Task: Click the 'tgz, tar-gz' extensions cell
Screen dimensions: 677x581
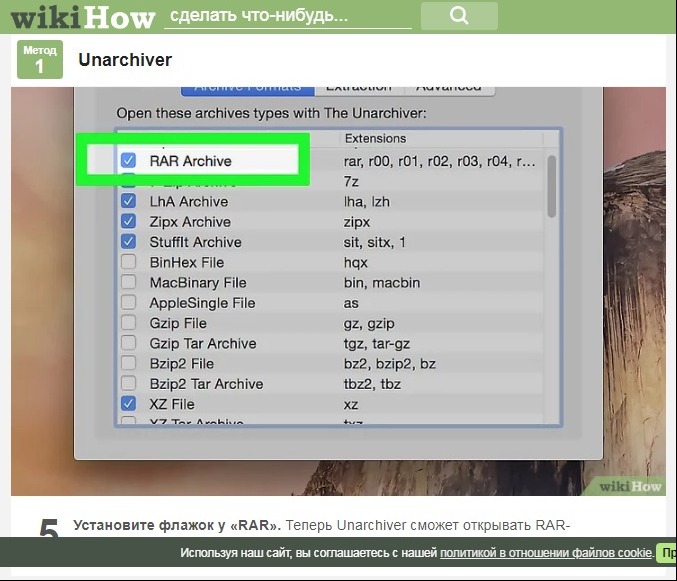Action: tap(376, 344)
